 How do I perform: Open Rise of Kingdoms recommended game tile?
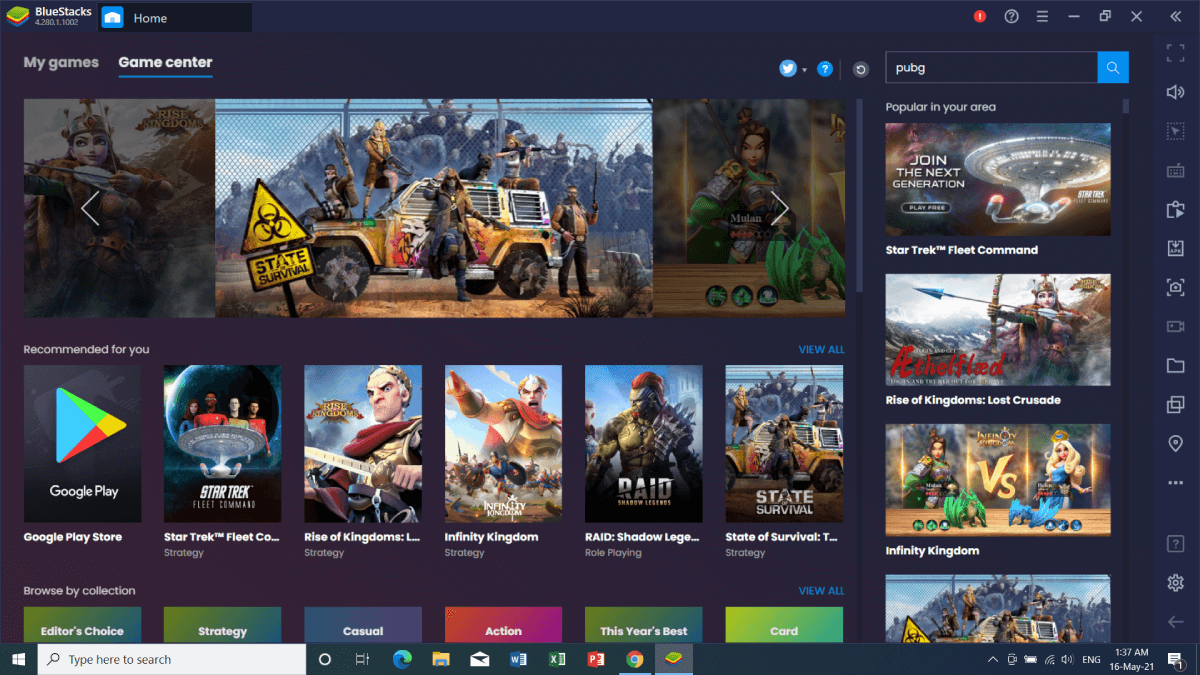point(363,444)
